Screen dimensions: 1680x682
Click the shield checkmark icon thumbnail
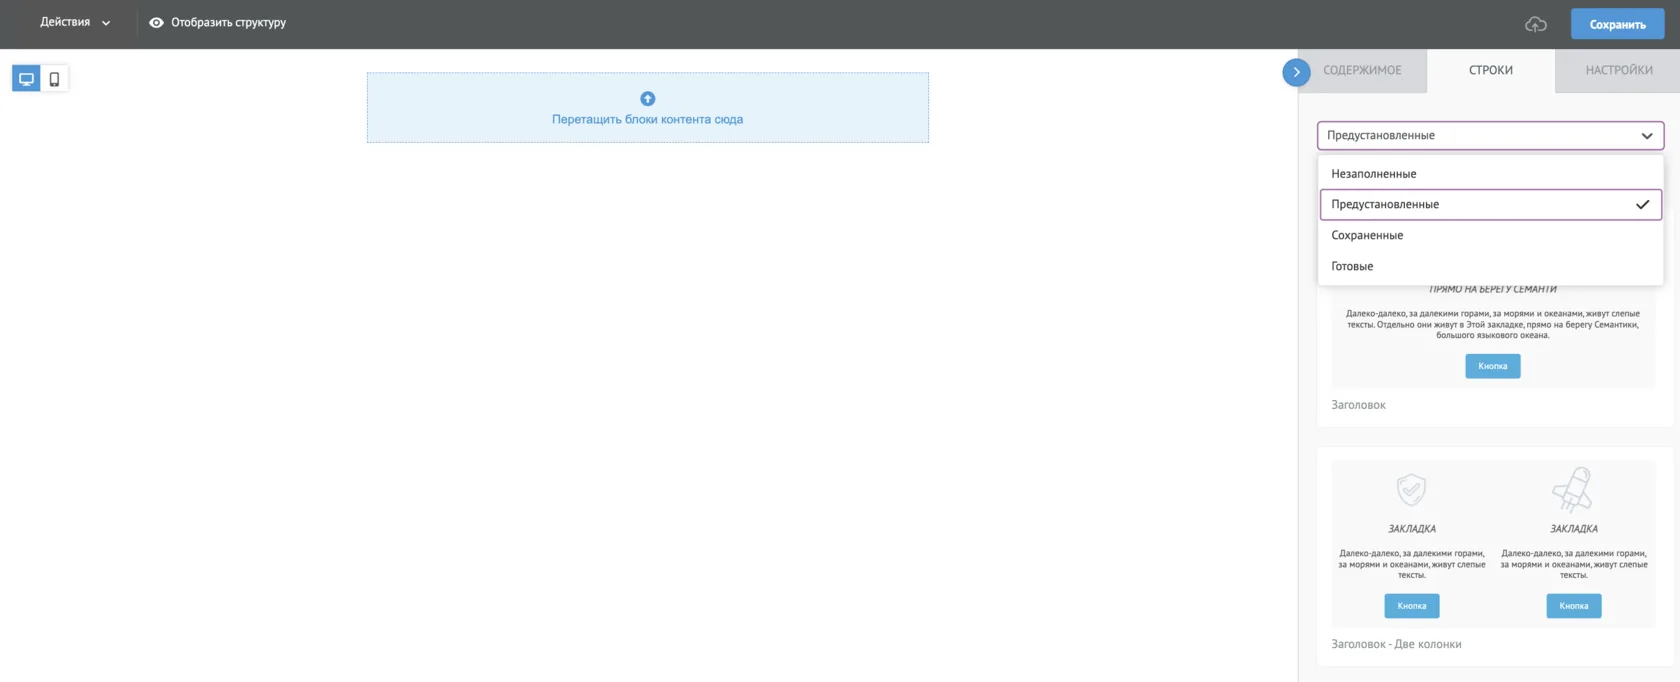click(x=1411, y=490)
